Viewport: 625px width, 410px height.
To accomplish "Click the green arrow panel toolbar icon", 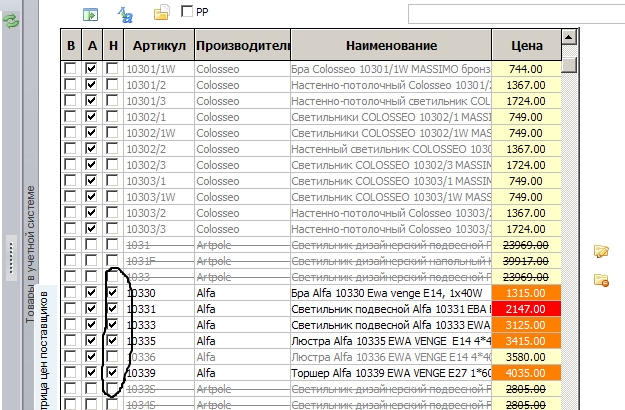I will click(x=90, y=15).
